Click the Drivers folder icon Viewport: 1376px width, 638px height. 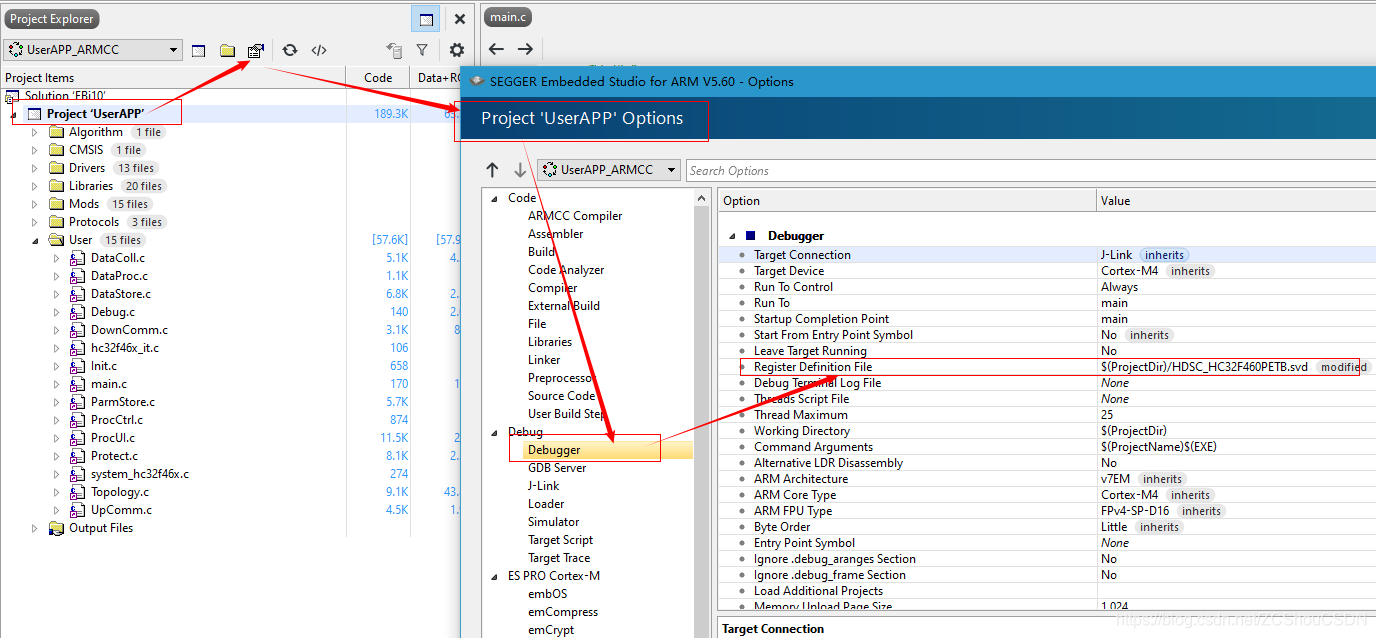(56, 168)
